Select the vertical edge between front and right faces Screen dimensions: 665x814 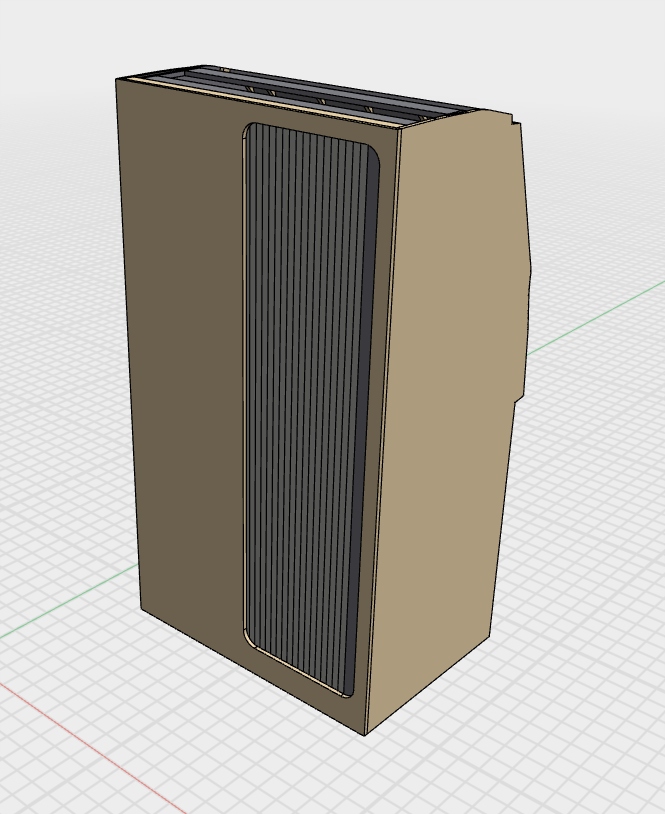(x=383, y=430)
